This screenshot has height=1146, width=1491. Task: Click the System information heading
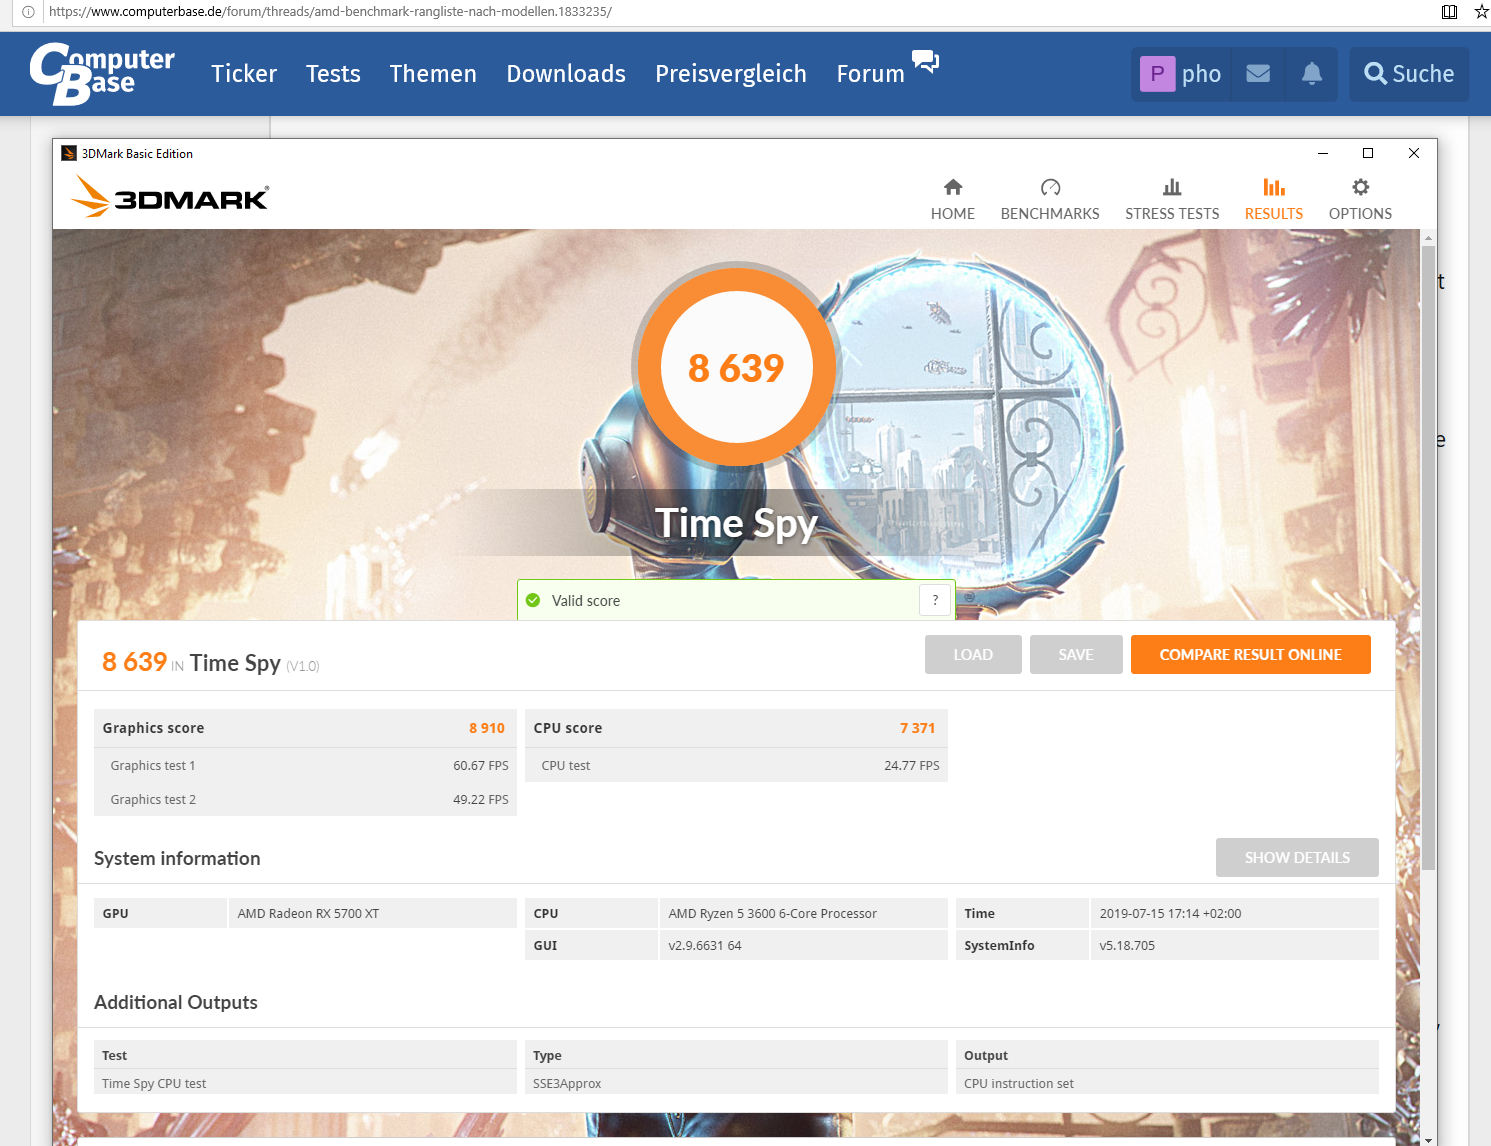click(177, 858)
